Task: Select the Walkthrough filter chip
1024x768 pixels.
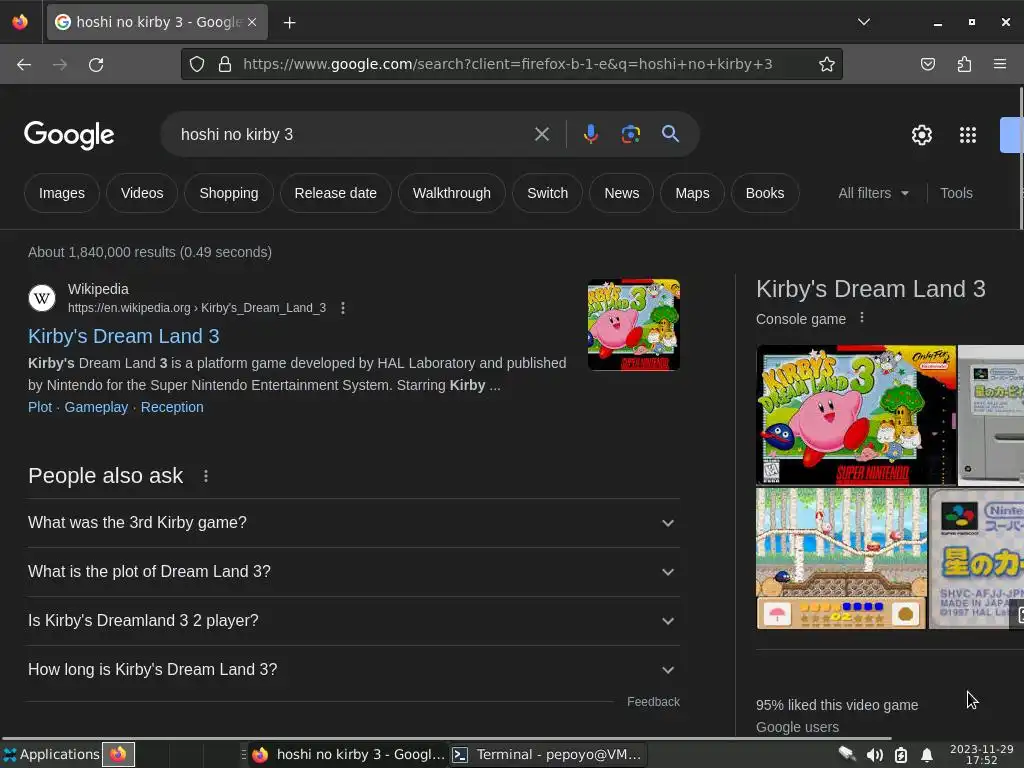Action: tap(451, 193)
